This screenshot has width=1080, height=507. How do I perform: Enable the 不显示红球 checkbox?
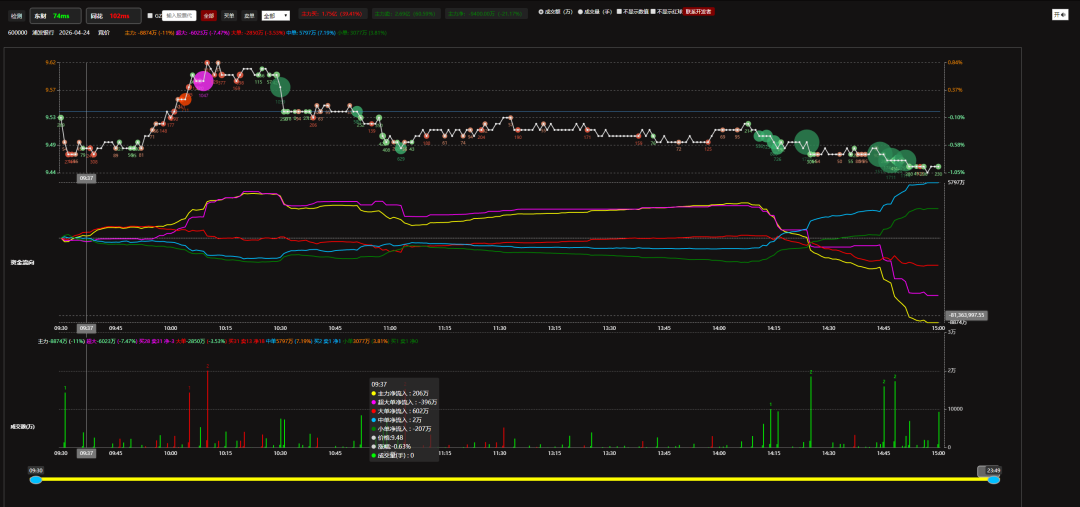point(653,12)
